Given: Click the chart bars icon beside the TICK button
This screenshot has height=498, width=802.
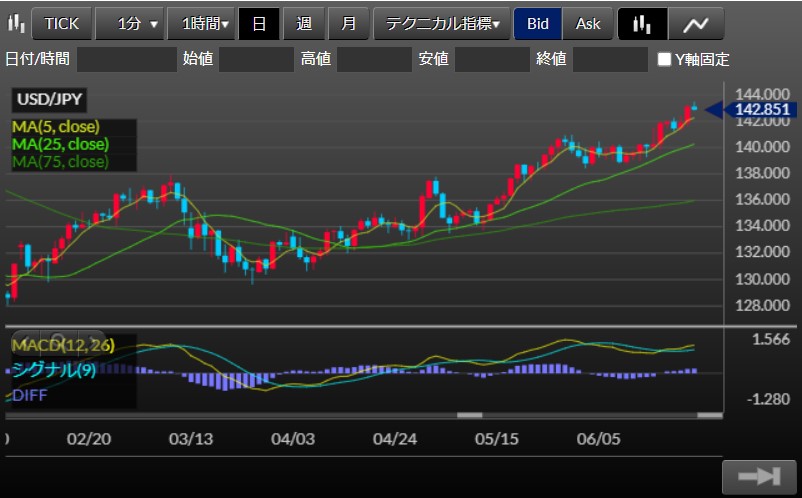Looking at the screenshot, I should point(16,23).
